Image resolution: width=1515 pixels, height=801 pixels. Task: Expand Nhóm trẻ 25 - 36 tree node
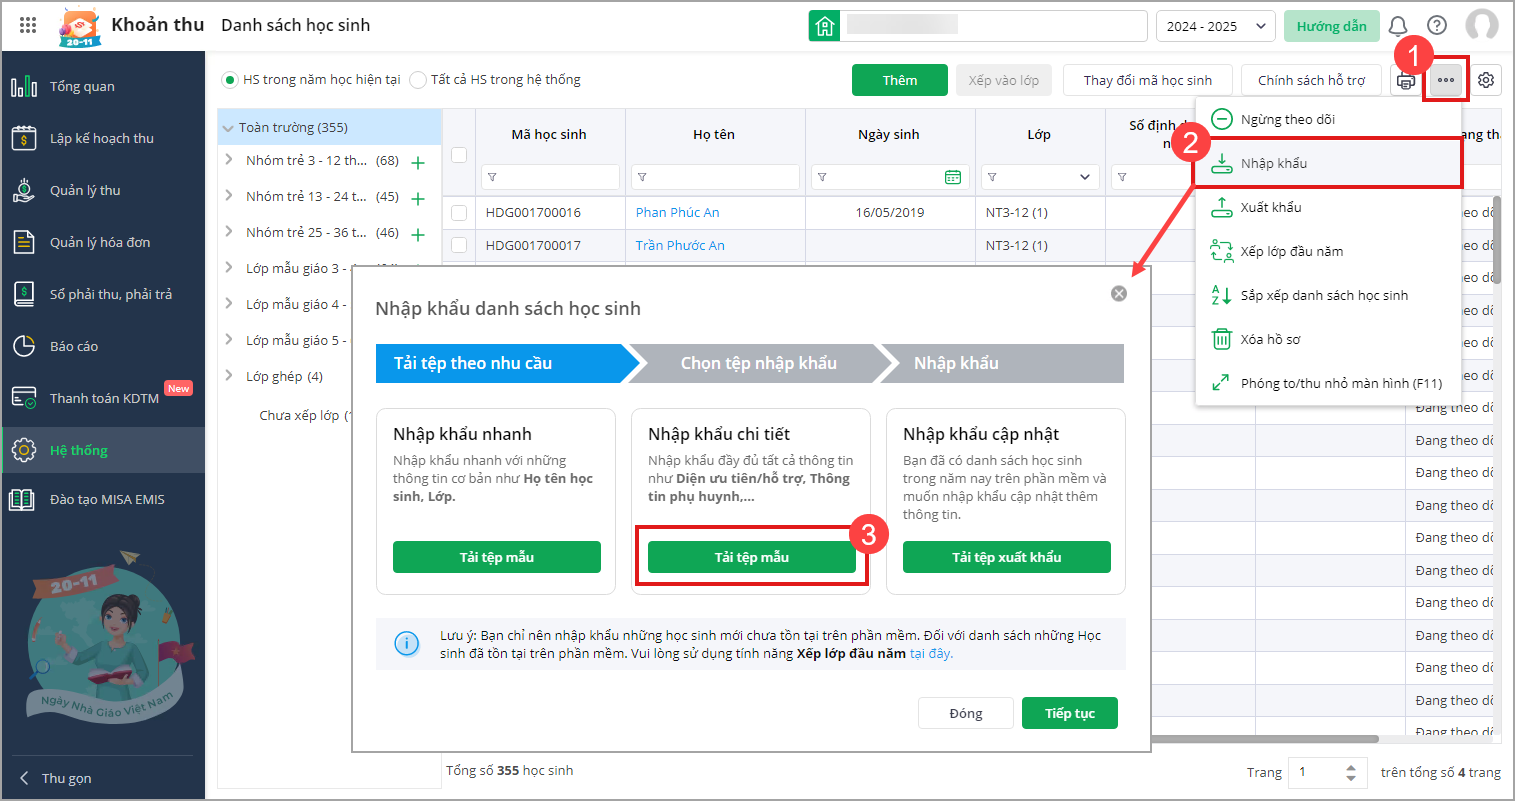click(229, 232)
